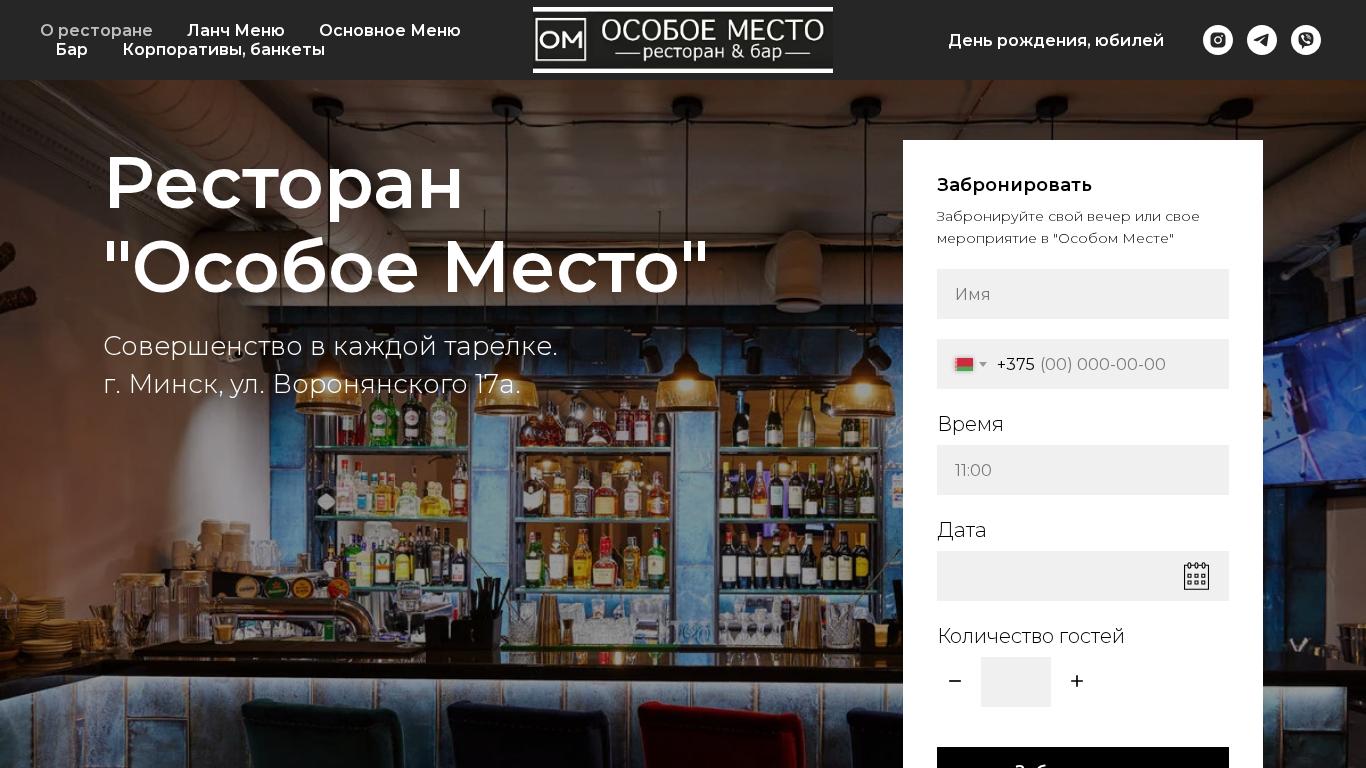Expand the country code dropdown arrow
The image size is (1366, 768).
[x=983, y=365]
